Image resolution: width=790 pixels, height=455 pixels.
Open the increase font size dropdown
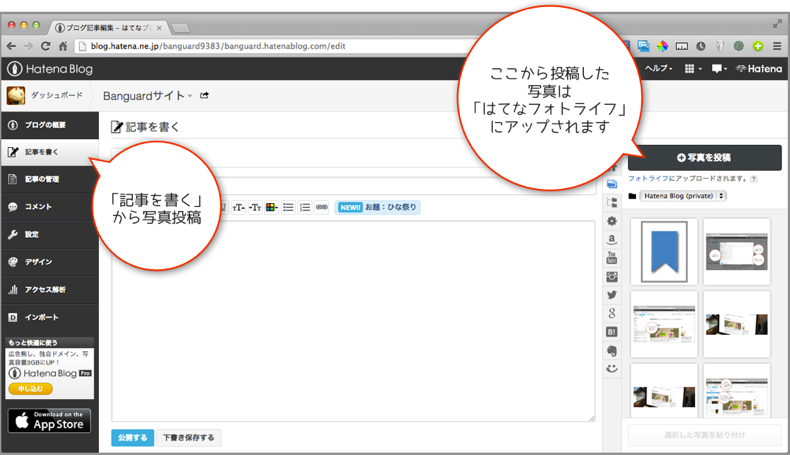[238, 207]
